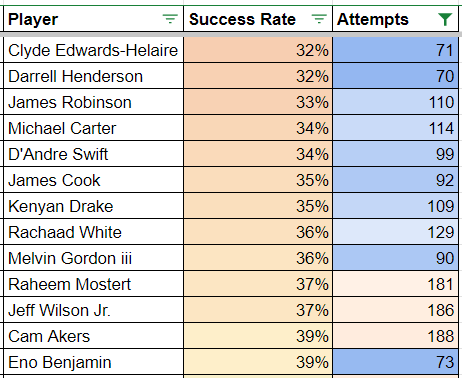Open the Player column filter icon
462x378 pixels.
170,19
